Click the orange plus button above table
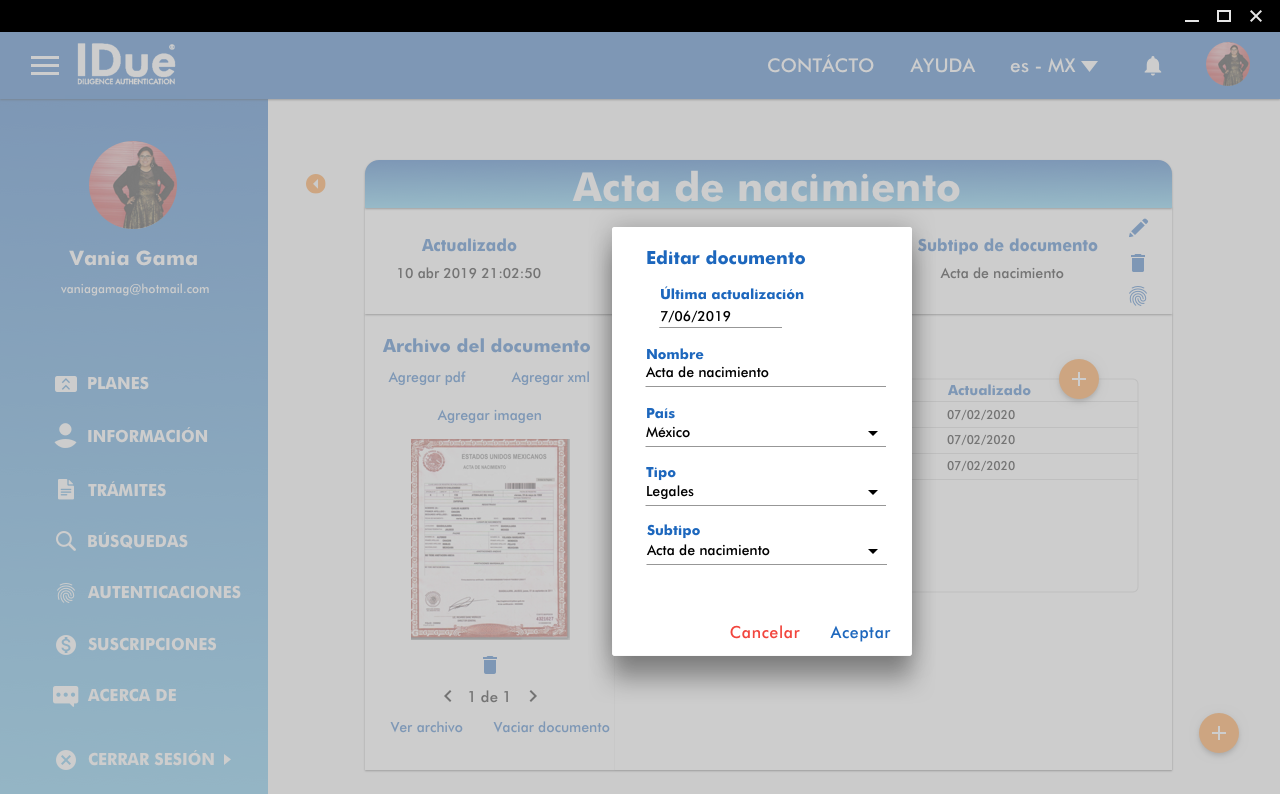Image resolution: width=1280 pixels, height=794 pixels. [x=1078, y=379]
